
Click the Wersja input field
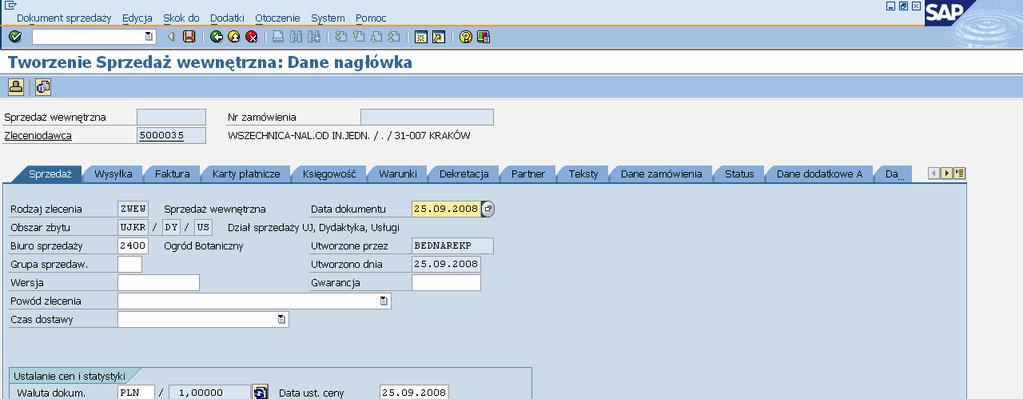tap(159, 283)
